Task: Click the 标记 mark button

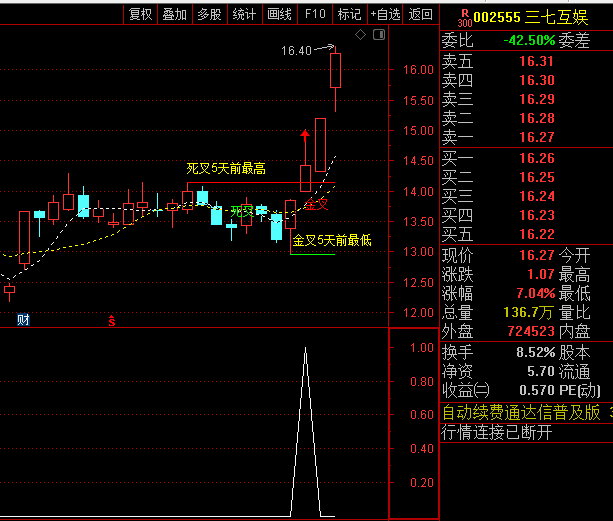Action: click(x=350, y=14)
